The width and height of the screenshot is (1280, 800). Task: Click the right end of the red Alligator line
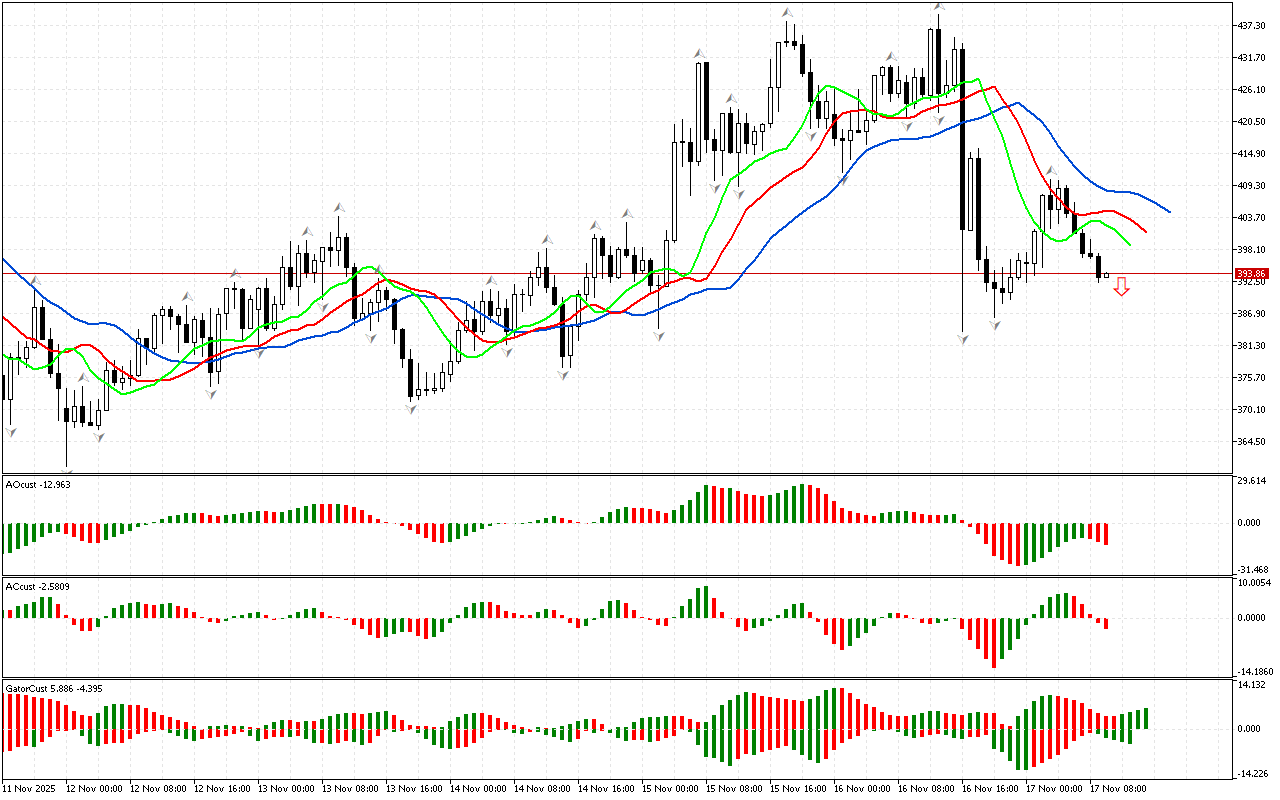click(x=1145, y=231)
